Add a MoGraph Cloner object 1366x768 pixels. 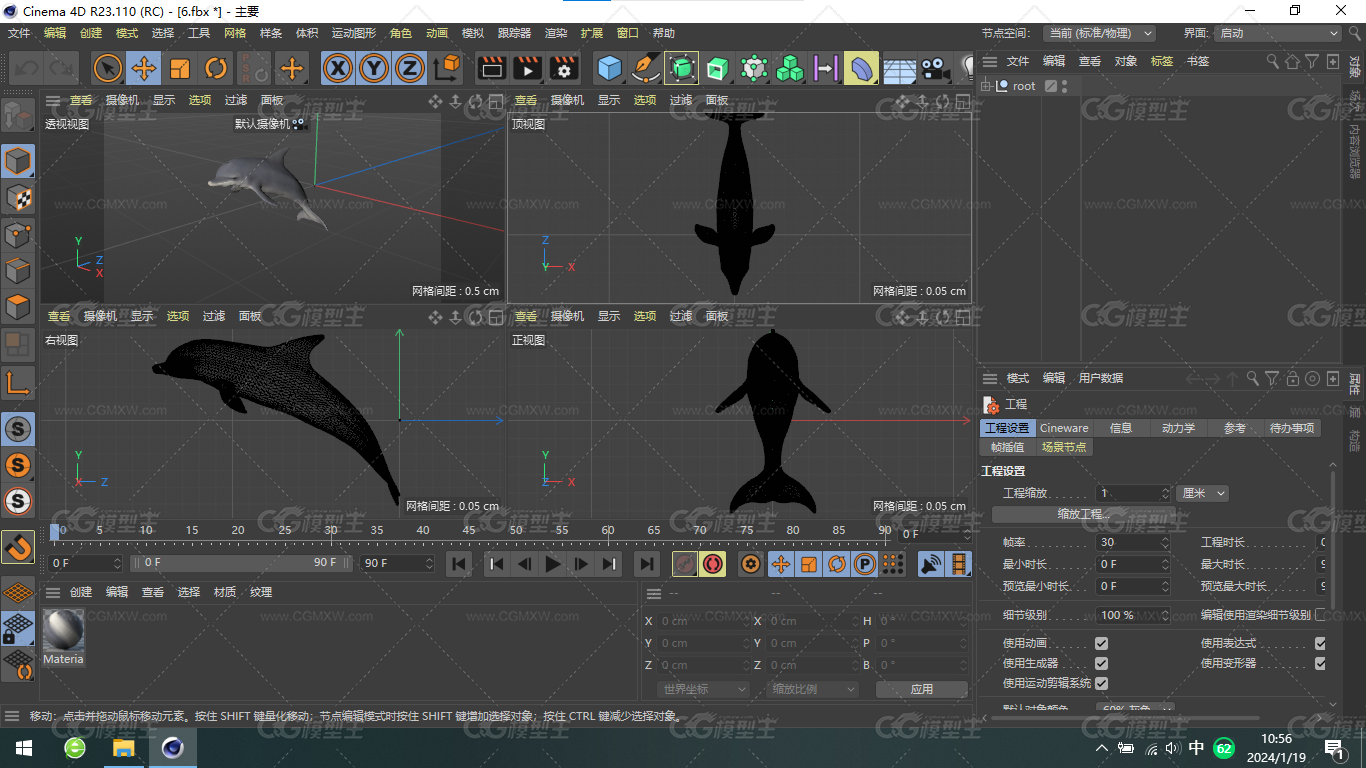point(790,68)
